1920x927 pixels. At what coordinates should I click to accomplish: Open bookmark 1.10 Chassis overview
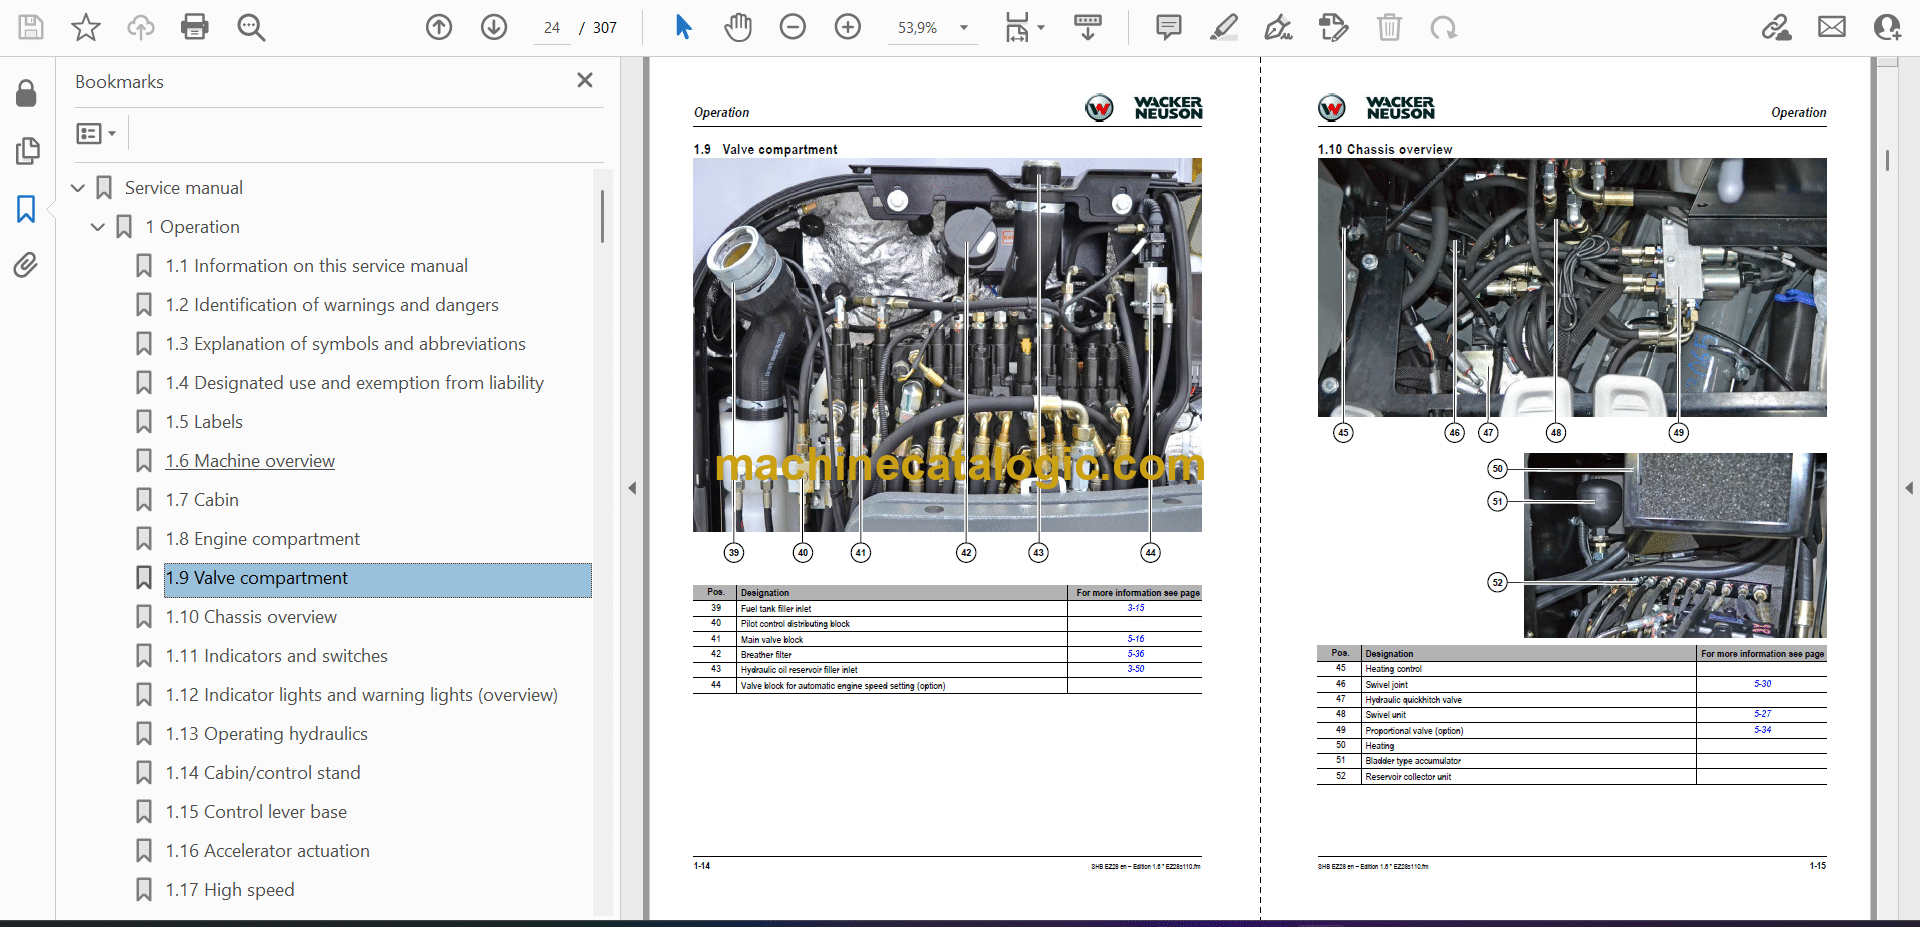pyautogui.click(x=251, y=617)
